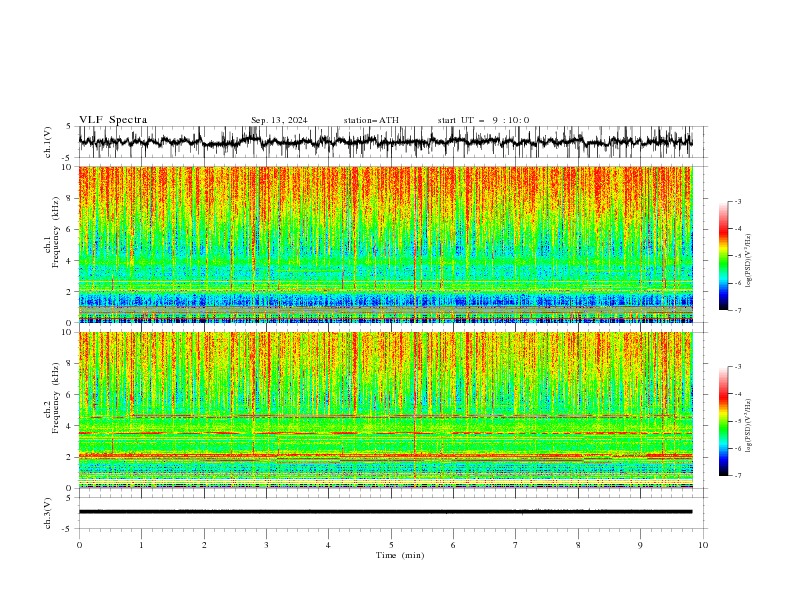Click the "Time (min)" axis label
Image resolution: width=792 pixels, height=612 pixels.
tap(400, 555)
